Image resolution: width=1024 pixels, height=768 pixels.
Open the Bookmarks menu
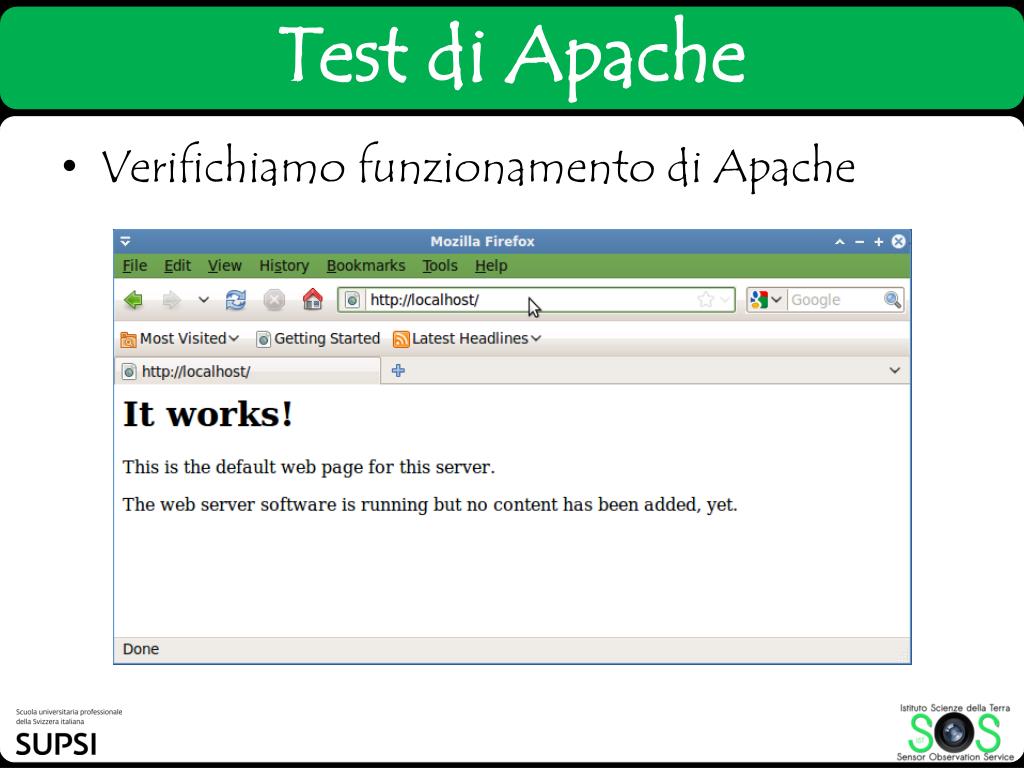[x=366, y=266]
